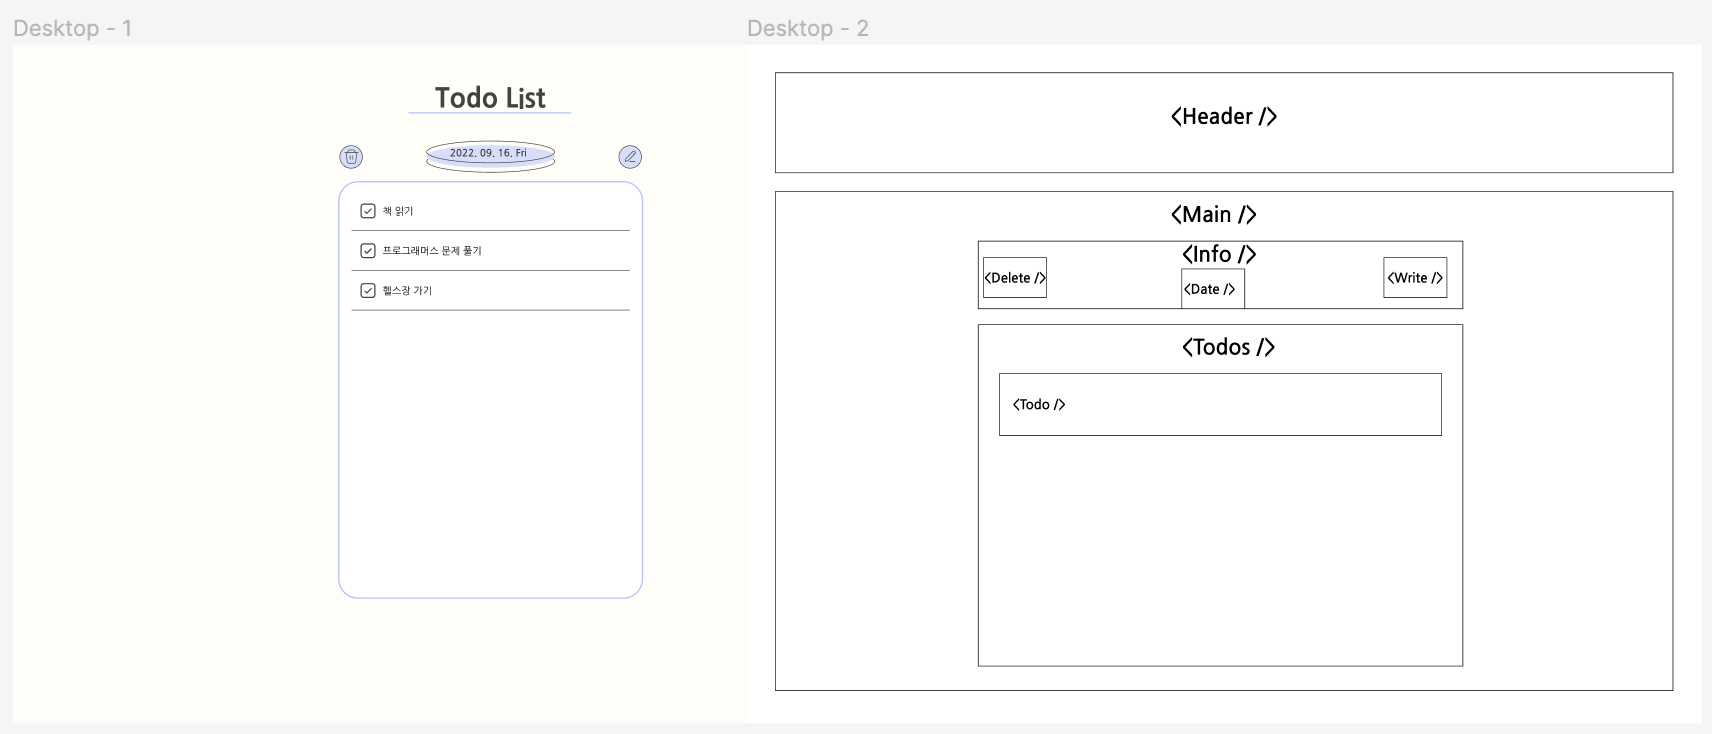Screen dimensions: 1712x734
Task: Click the 프로그래머스 문제 풀기 todo text
Action: pos(432,251)
